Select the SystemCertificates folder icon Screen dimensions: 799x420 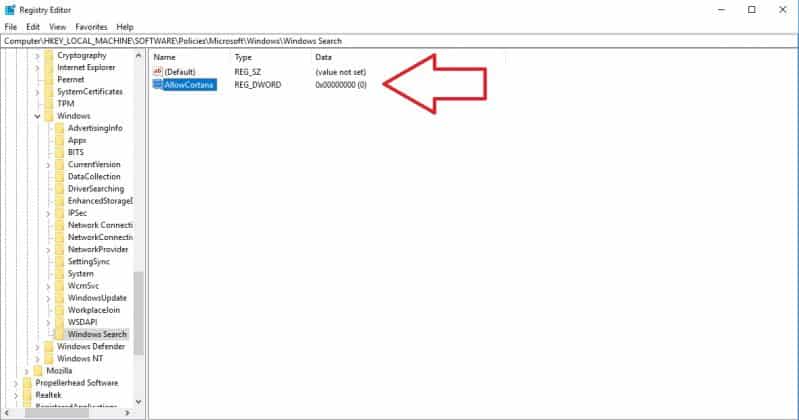[x=48, y=92]
